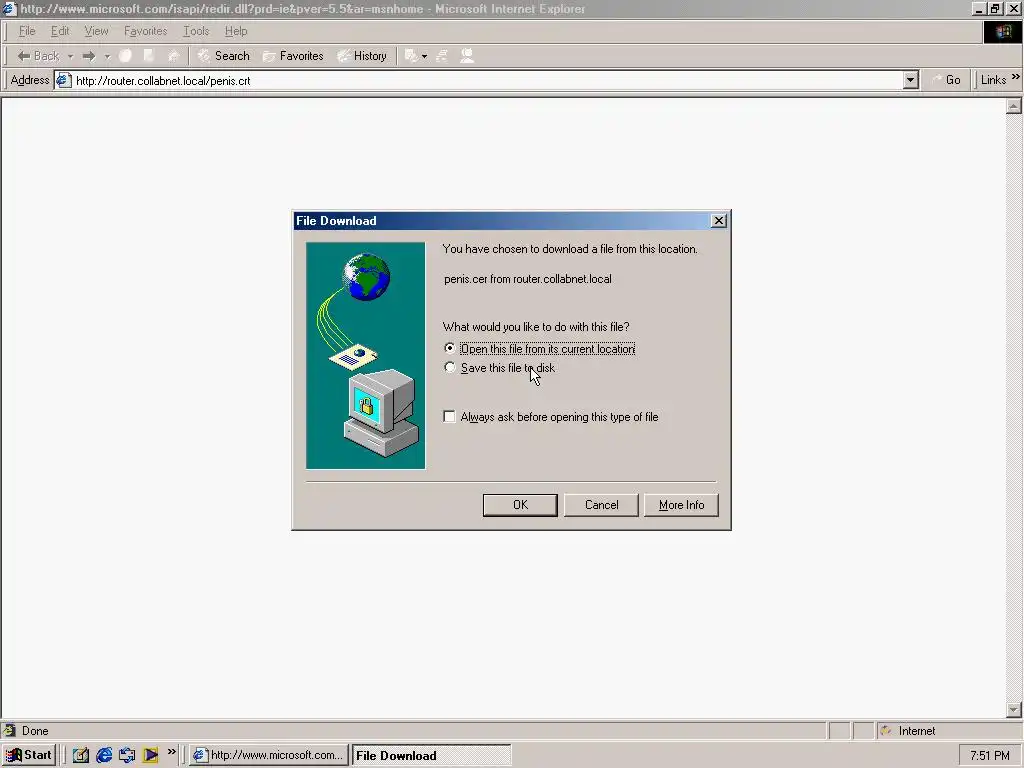Click the Done status bar text
This screenshot has height=768, width=1024.
click(x=35, y=731)
